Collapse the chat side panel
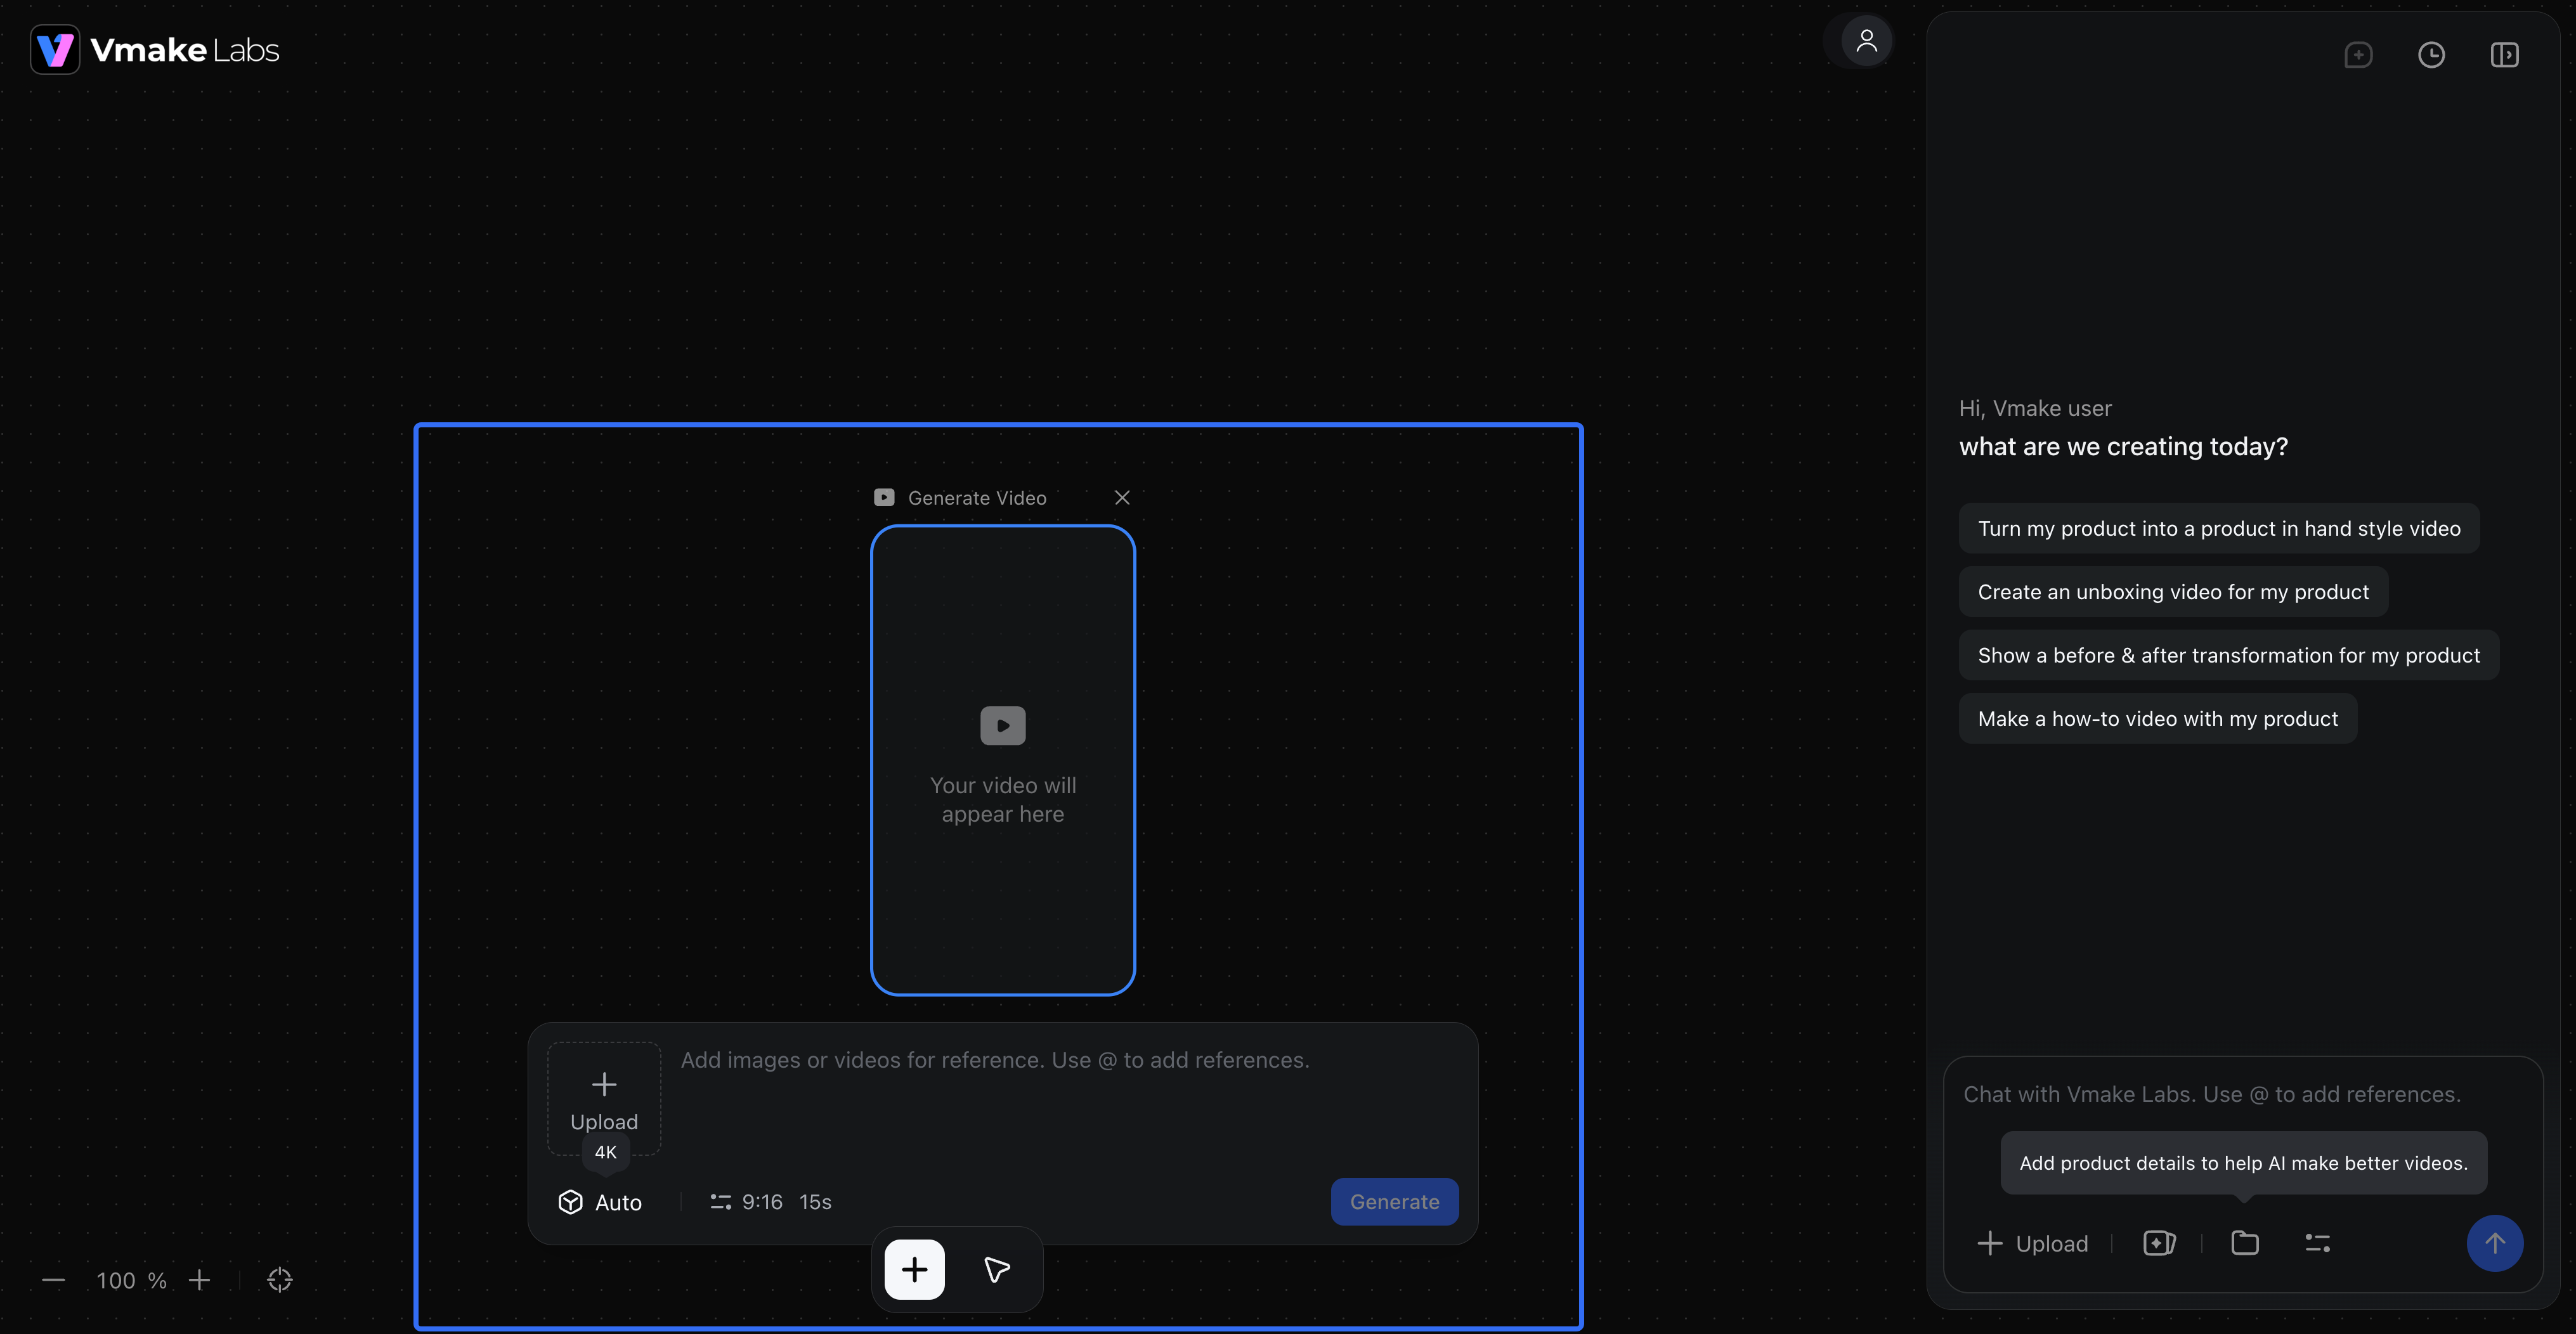This screenshot has width=2576, height=1334. pos(2504,55)
